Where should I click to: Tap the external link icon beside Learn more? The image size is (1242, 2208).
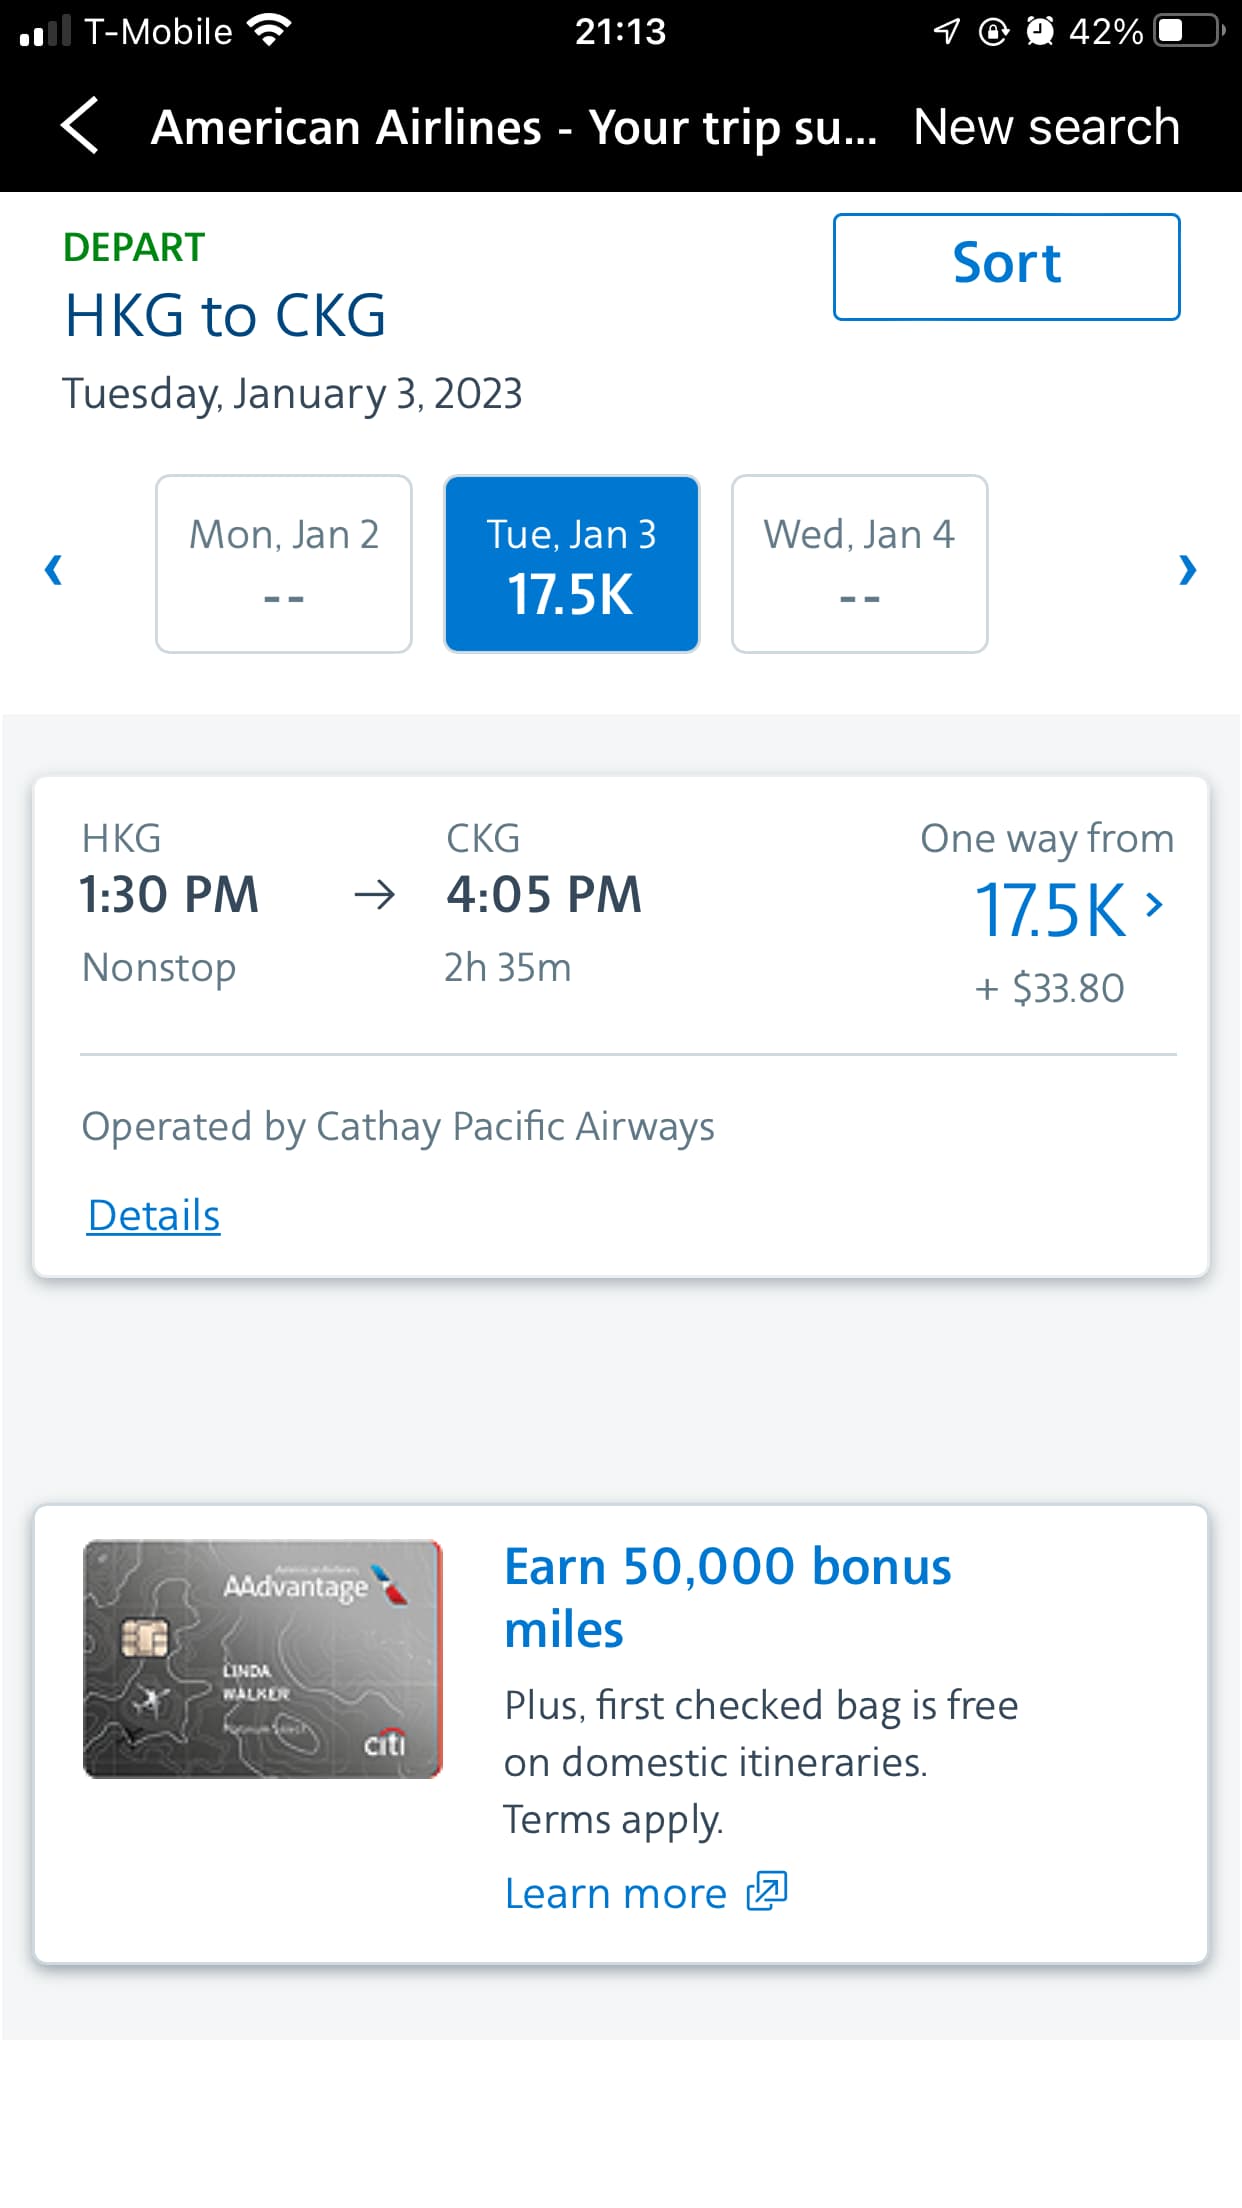pyautogui.click(x=767, y=1892)
